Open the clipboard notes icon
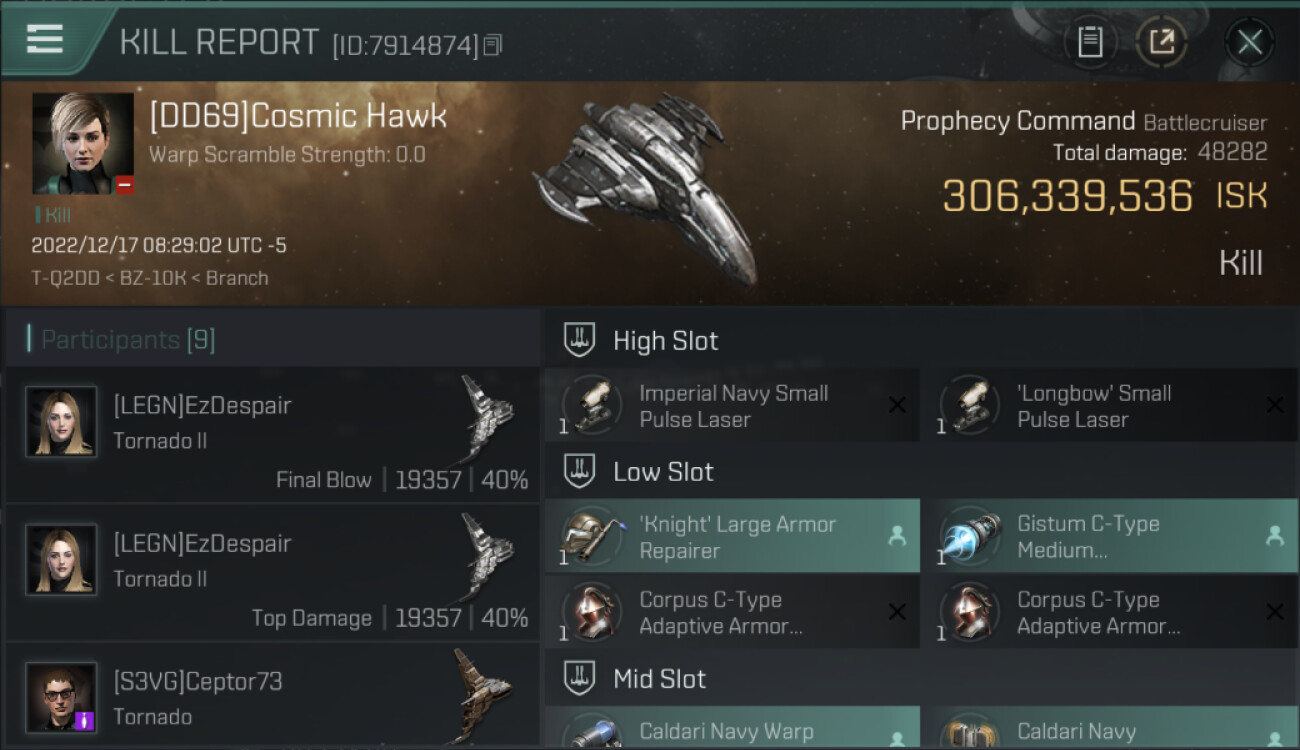Image resolution: width=1300 pixels, height=750 pixels. coord(1090,42)
